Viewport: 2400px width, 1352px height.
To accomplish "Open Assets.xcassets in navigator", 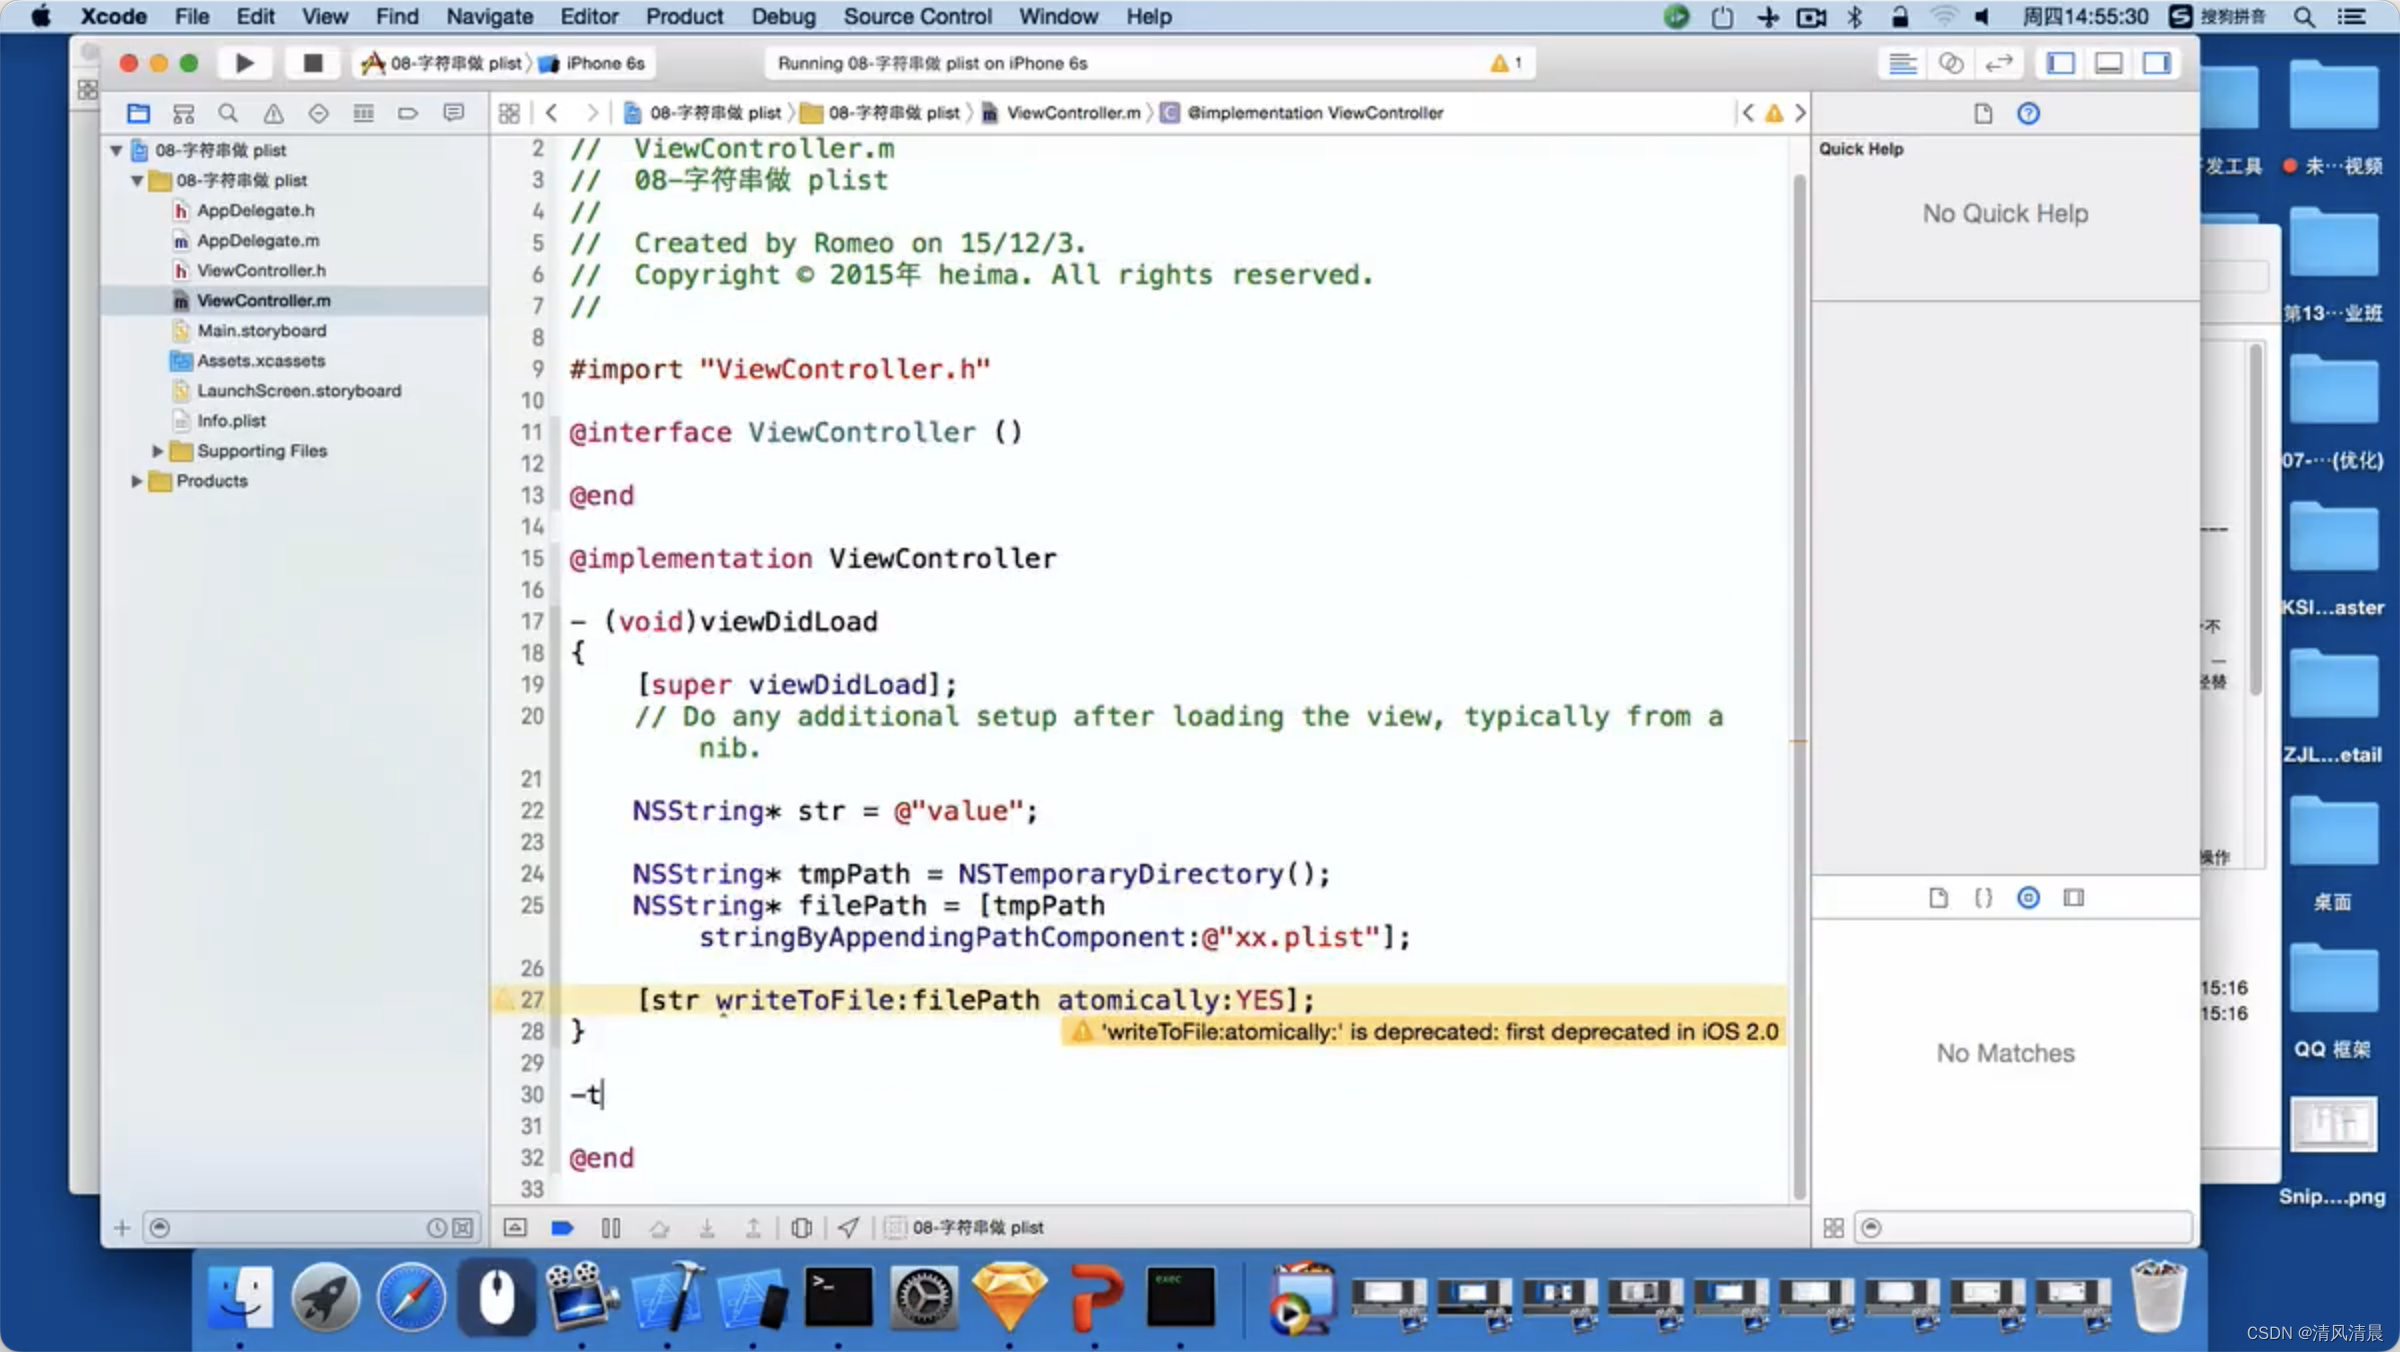I will click(x=261, y=360).
